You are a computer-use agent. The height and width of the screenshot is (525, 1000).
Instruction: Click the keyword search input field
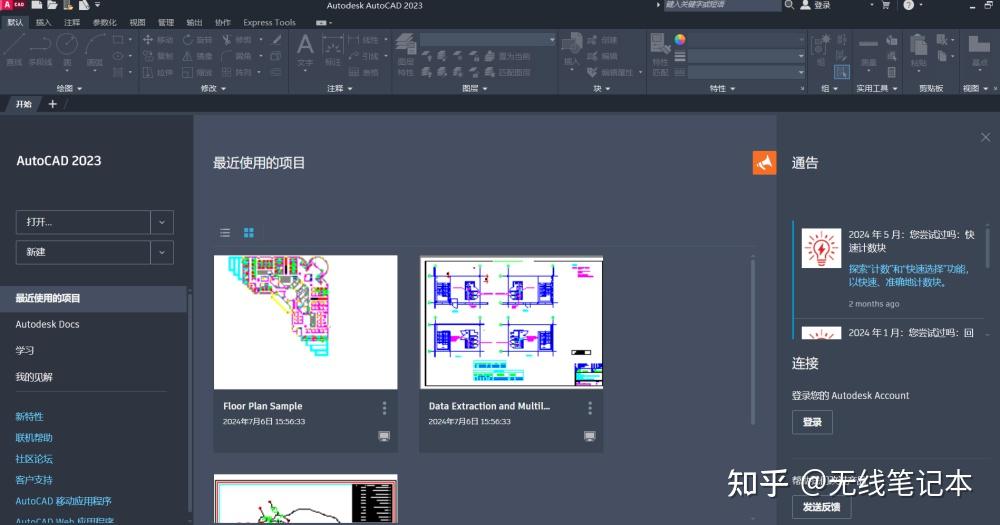pos(723,5)
